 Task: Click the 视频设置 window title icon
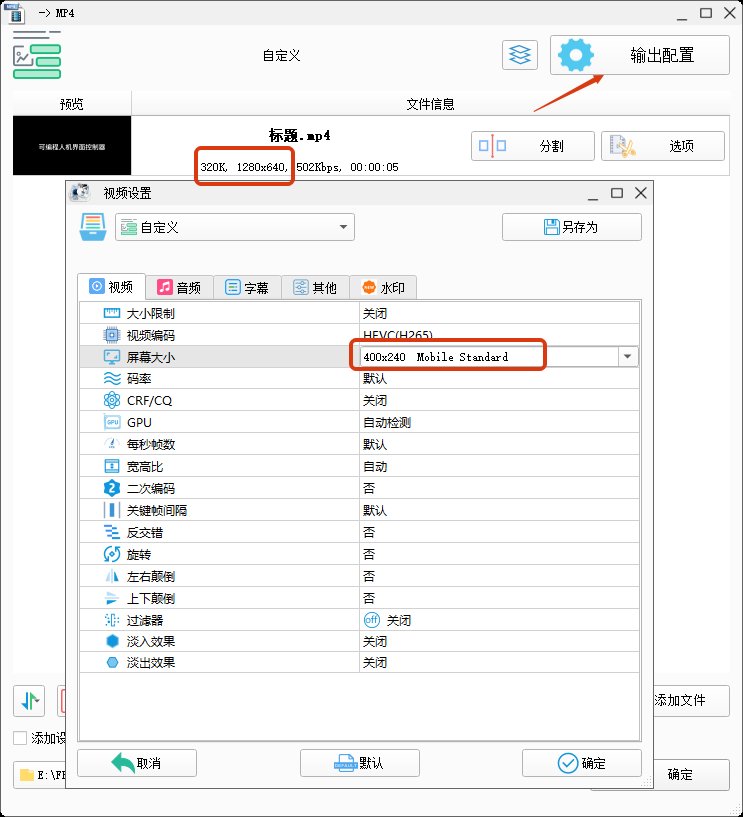click(x=80, y=193)
